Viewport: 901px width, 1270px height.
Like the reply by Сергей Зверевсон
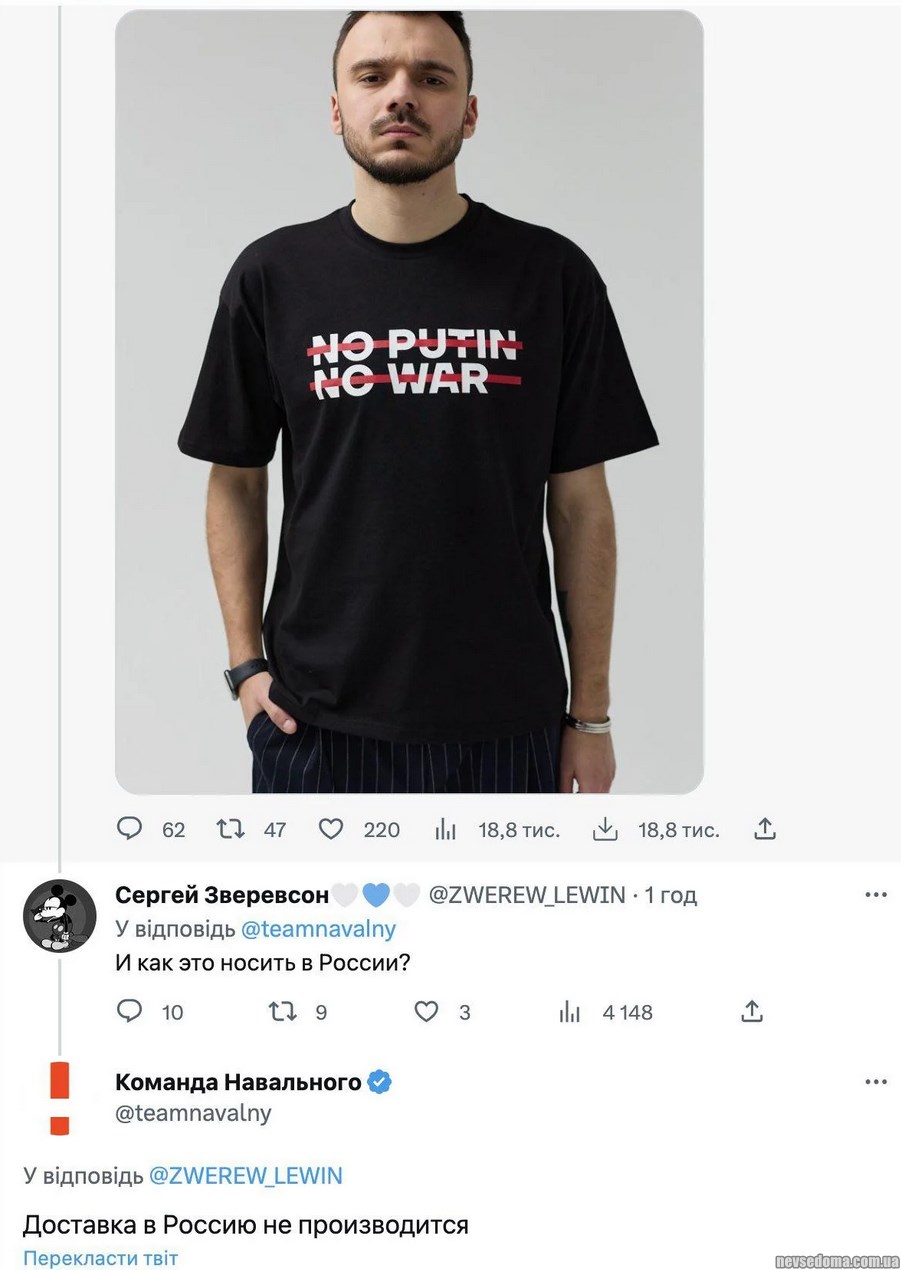coord(427,1012)
